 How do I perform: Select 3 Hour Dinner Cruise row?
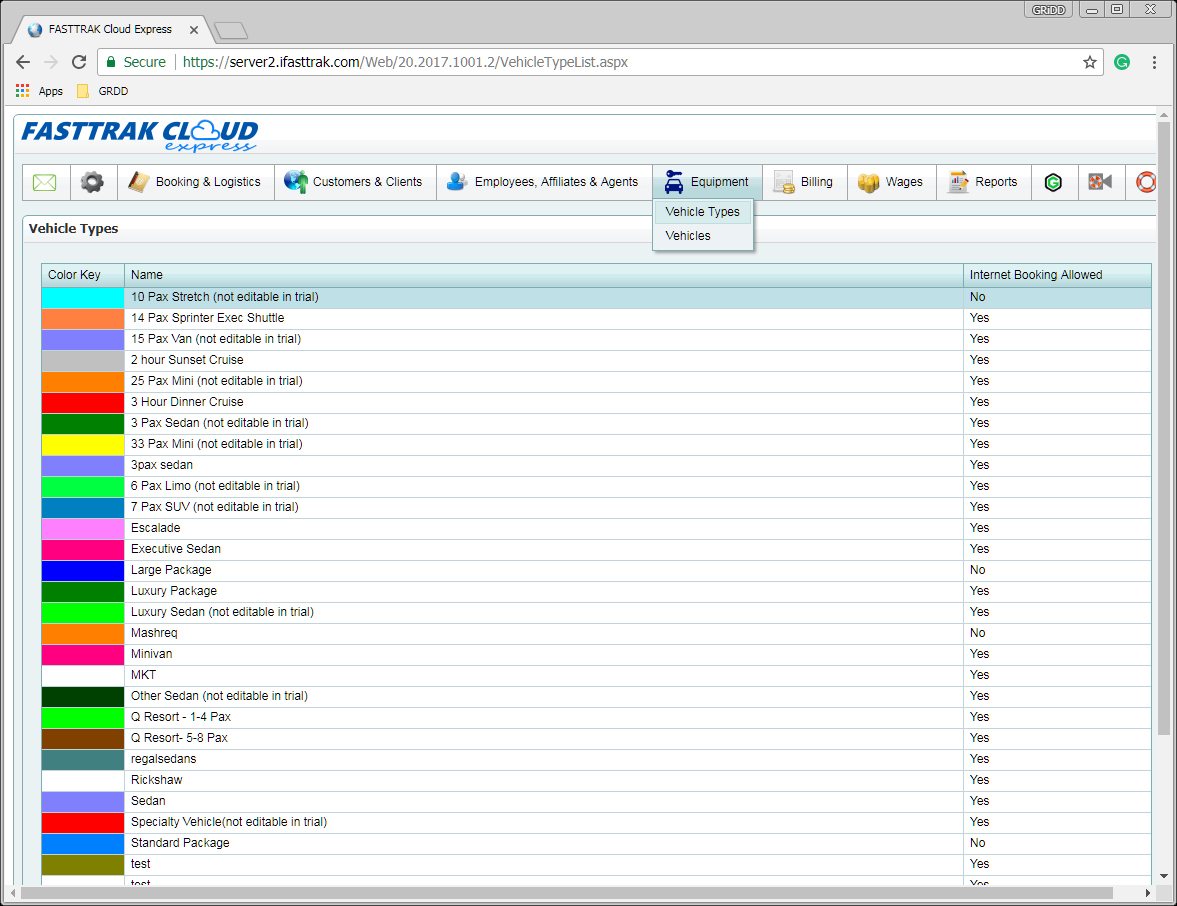click(596, 402)
